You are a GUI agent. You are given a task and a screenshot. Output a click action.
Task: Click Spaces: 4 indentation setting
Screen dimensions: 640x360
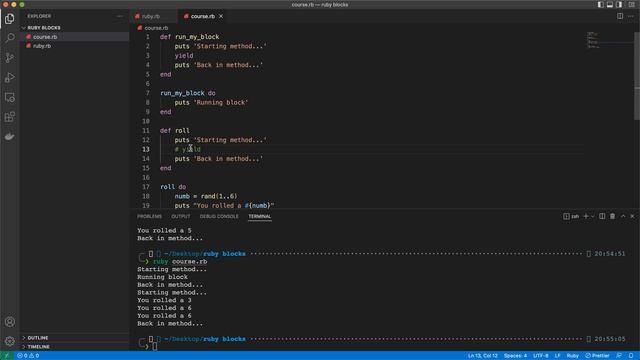[515, 356]
